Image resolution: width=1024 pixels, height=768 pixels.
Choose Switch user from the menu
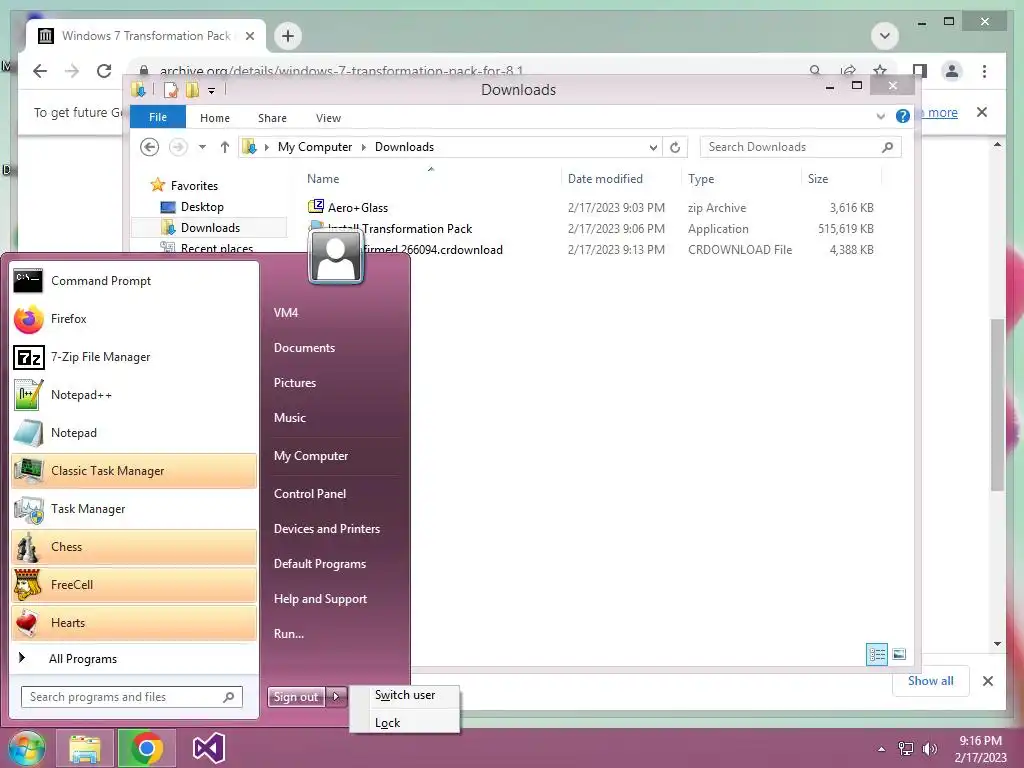click(405, 696)
